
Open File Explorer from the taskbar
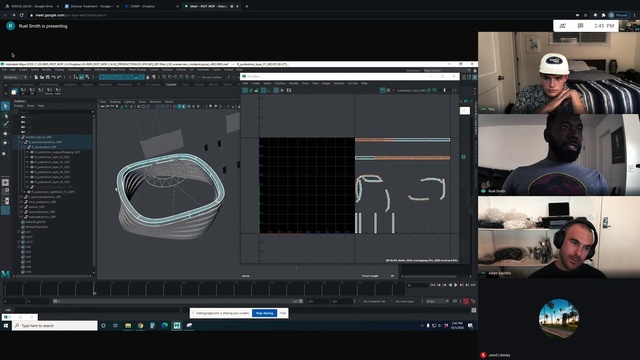pyautogui.click(x=128, y=325)
